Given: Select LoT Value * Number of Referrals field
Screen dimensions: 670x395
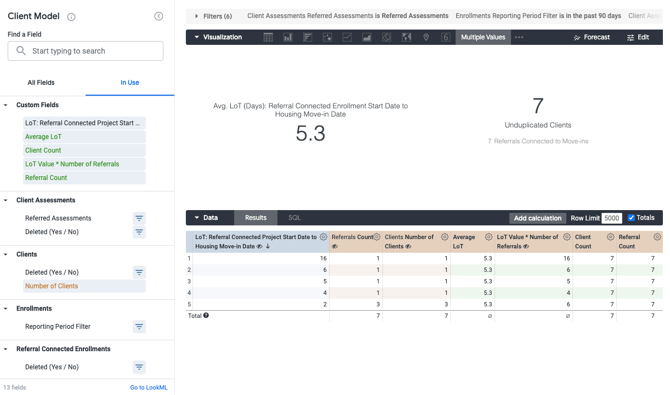Looking at the screenshot, I should click(84, 164).
